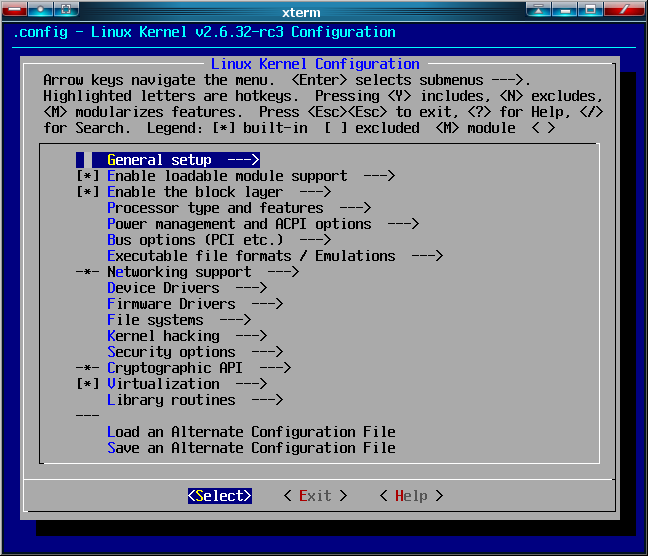The height and width of the screenshot is (556, 648).
Task: Click the Exit button
Action: pos(315,496)
